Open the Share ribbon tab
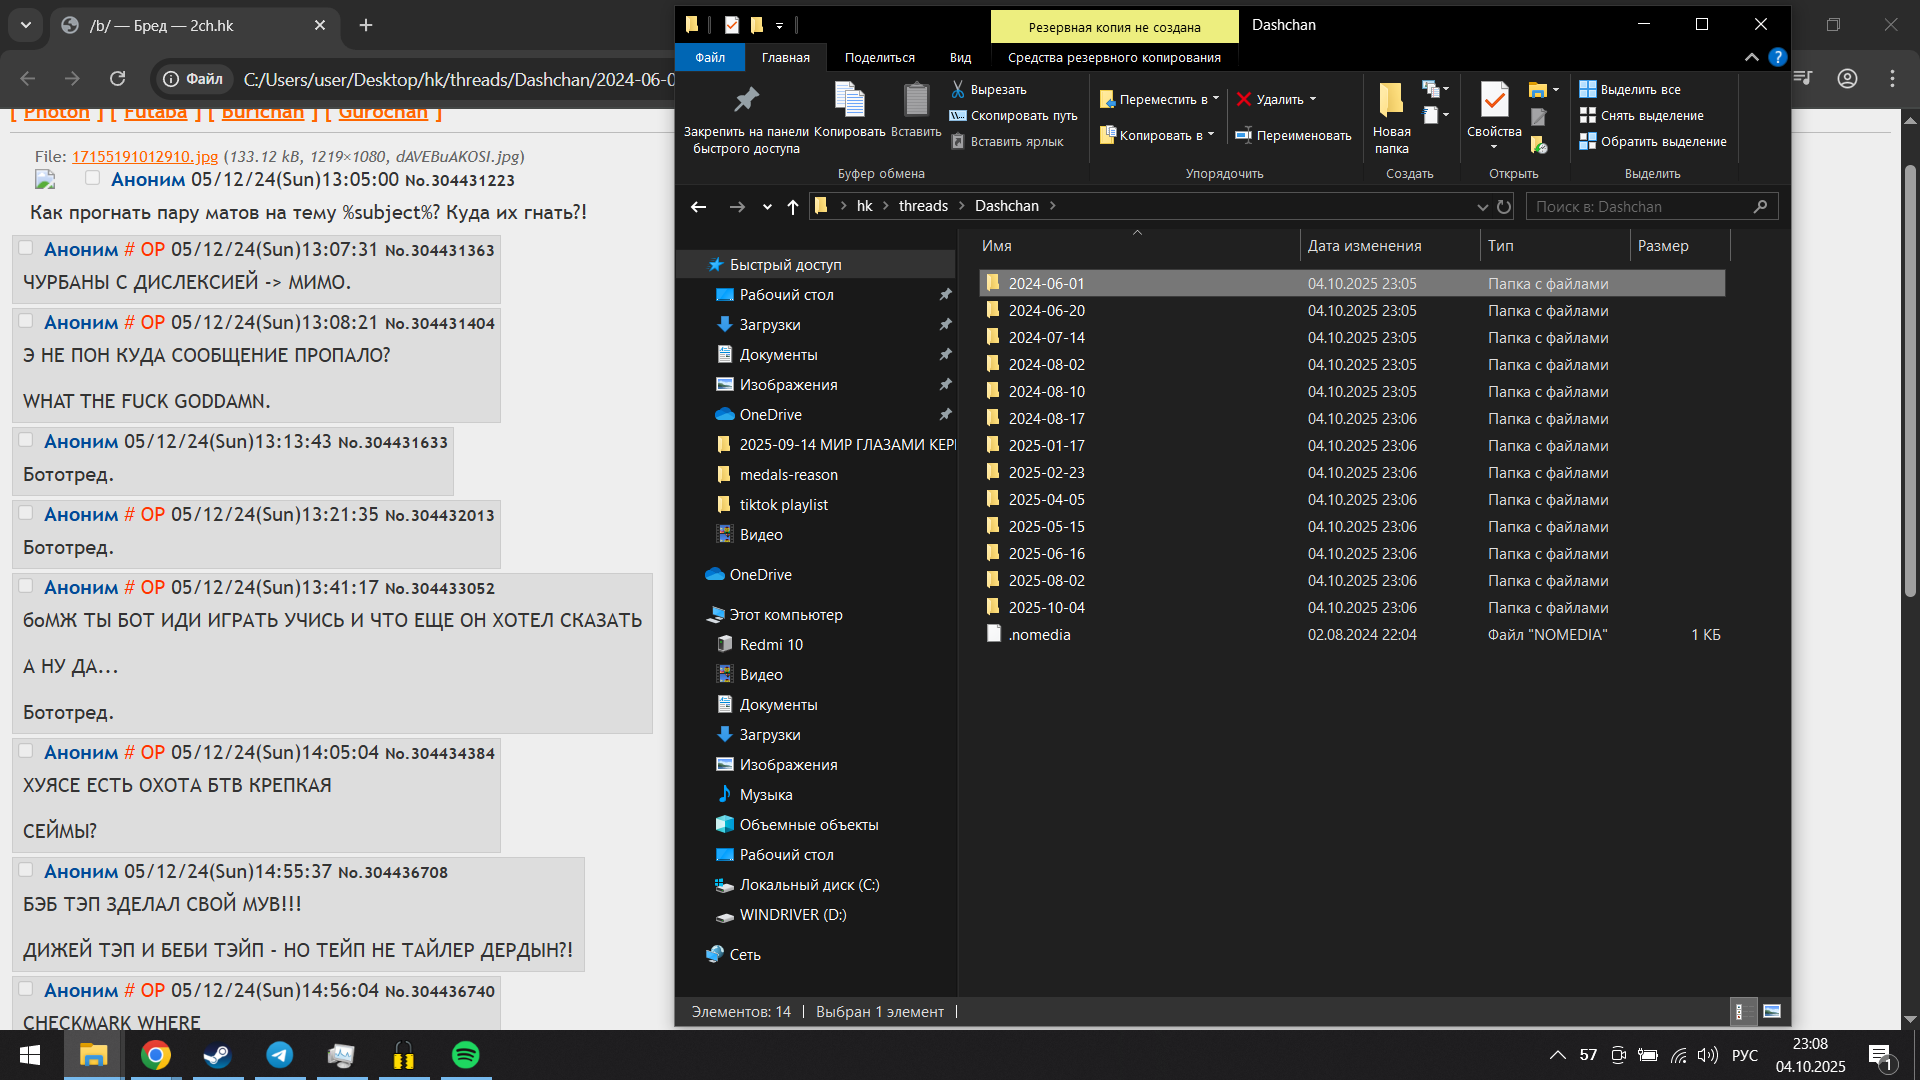 (879, 57)
